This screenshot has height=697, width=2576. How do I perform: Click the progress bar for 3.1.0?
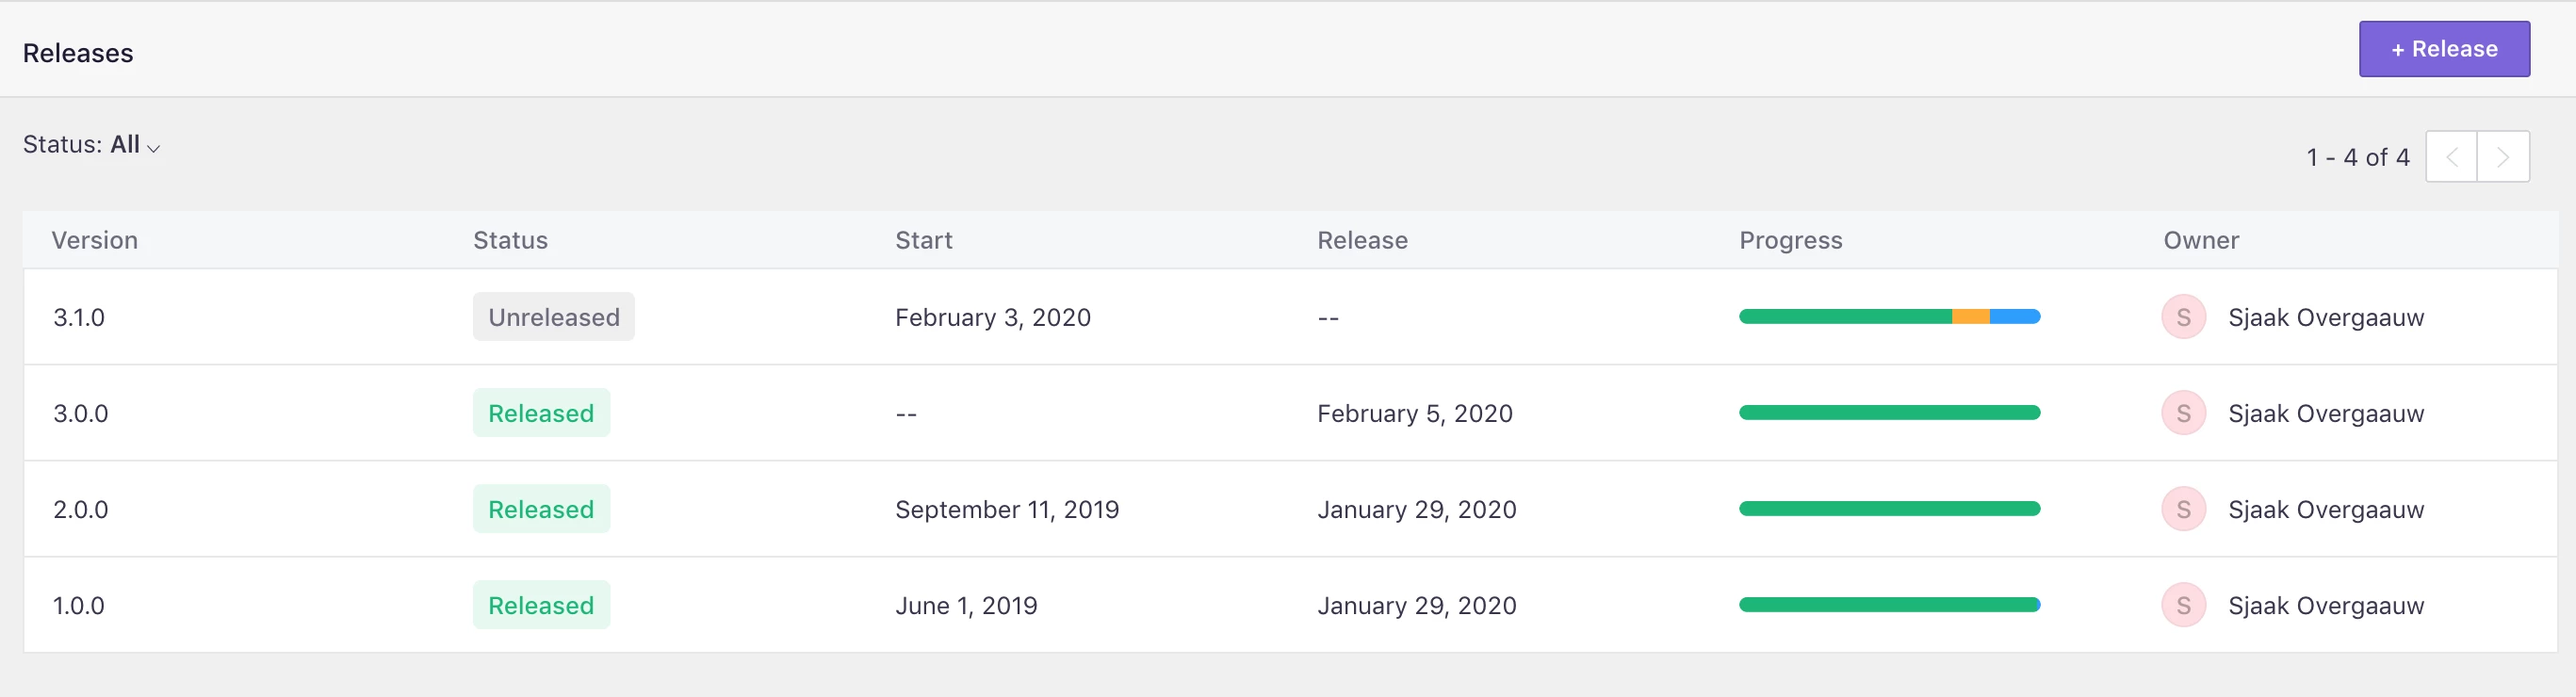(x=1889, y=317)
